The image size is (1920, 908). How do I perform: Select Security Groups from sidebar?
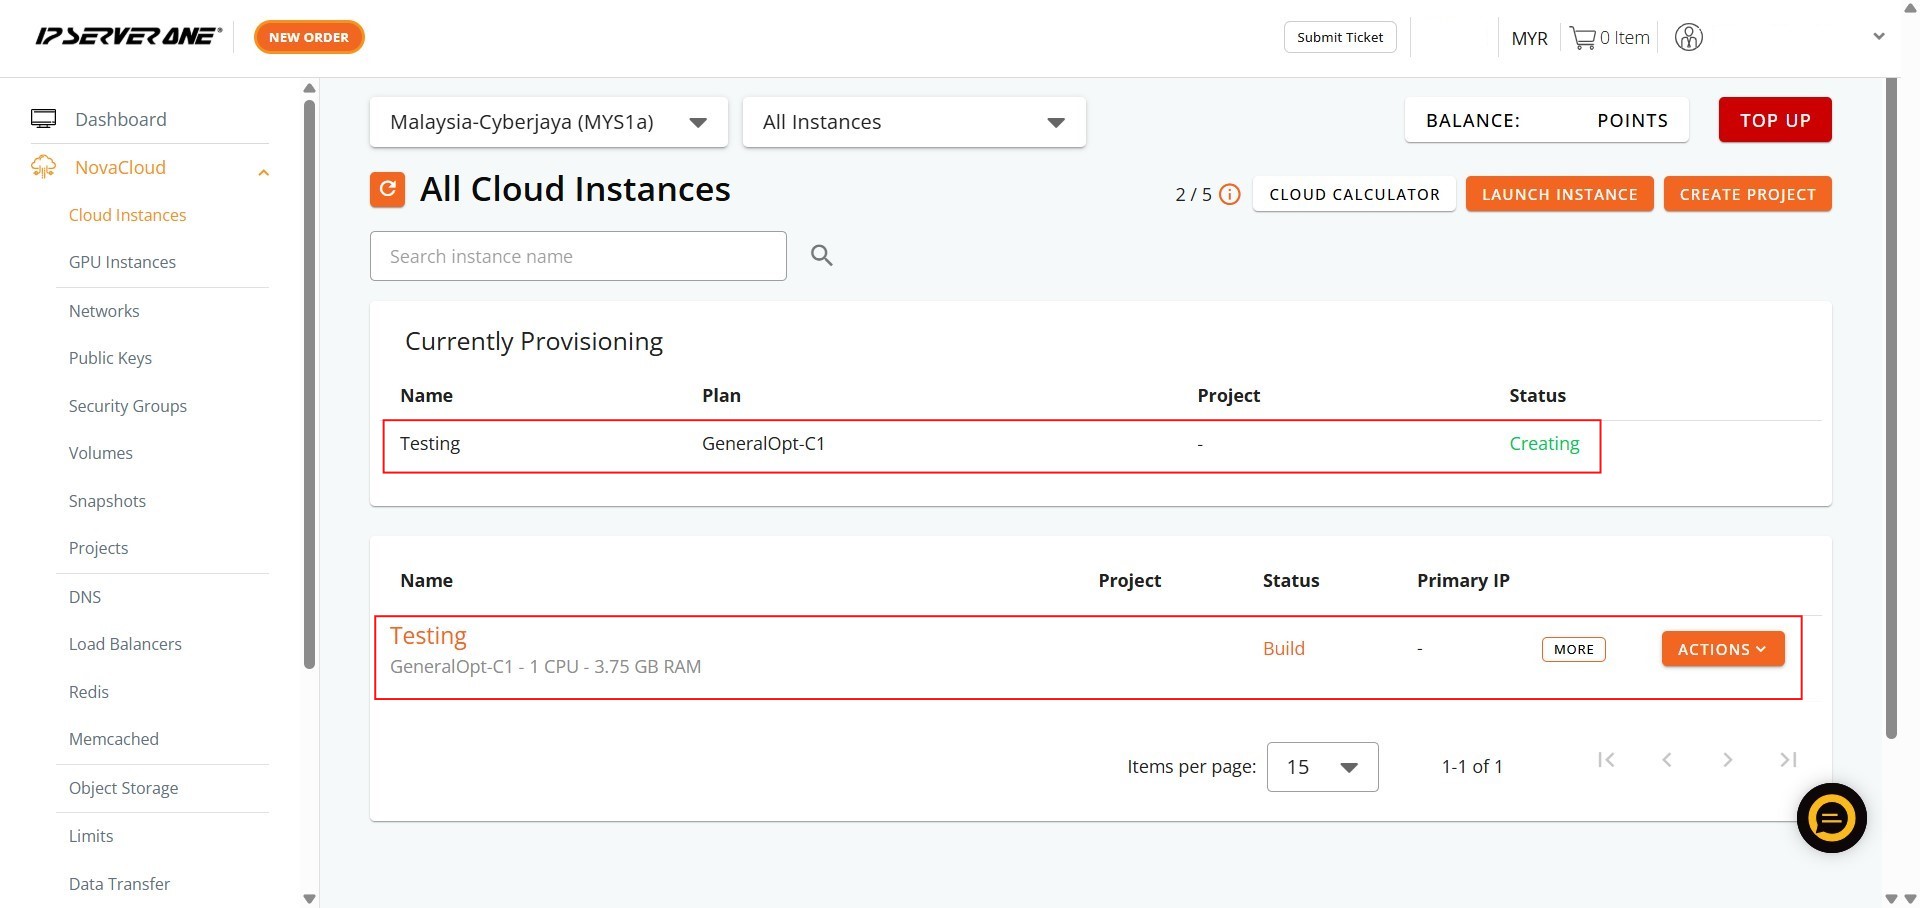[x=127, y=406]
